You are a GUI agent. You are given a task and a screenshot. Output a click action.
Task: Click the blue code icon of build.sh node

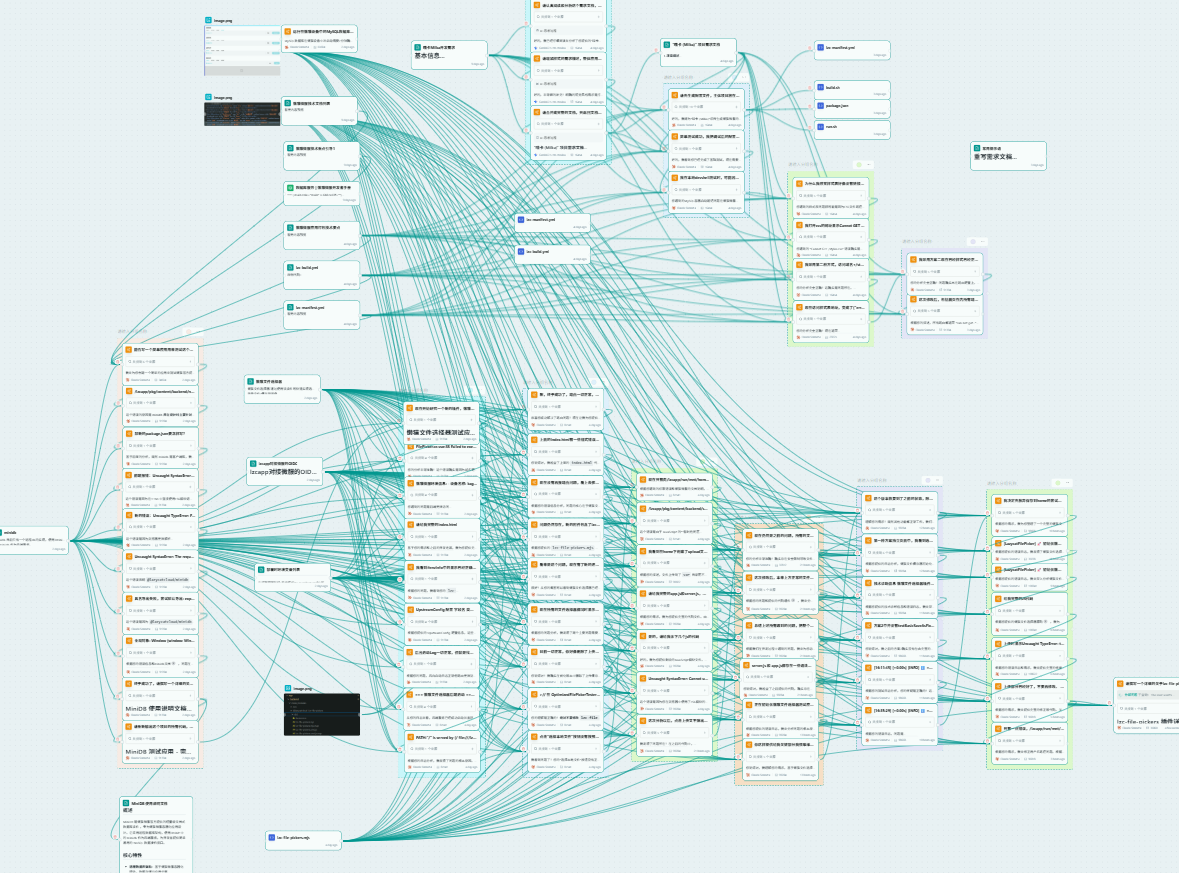820,87
